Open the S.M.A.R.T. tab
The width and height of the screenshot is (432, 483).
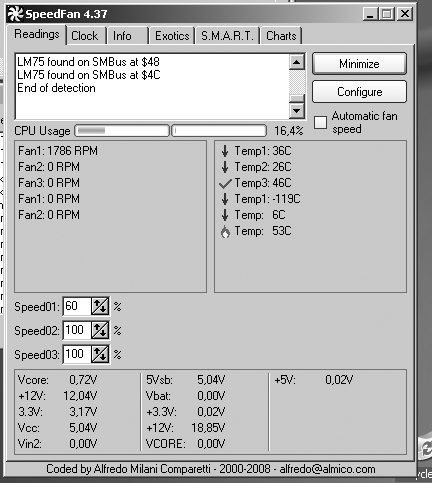click(x=227, y=36)
